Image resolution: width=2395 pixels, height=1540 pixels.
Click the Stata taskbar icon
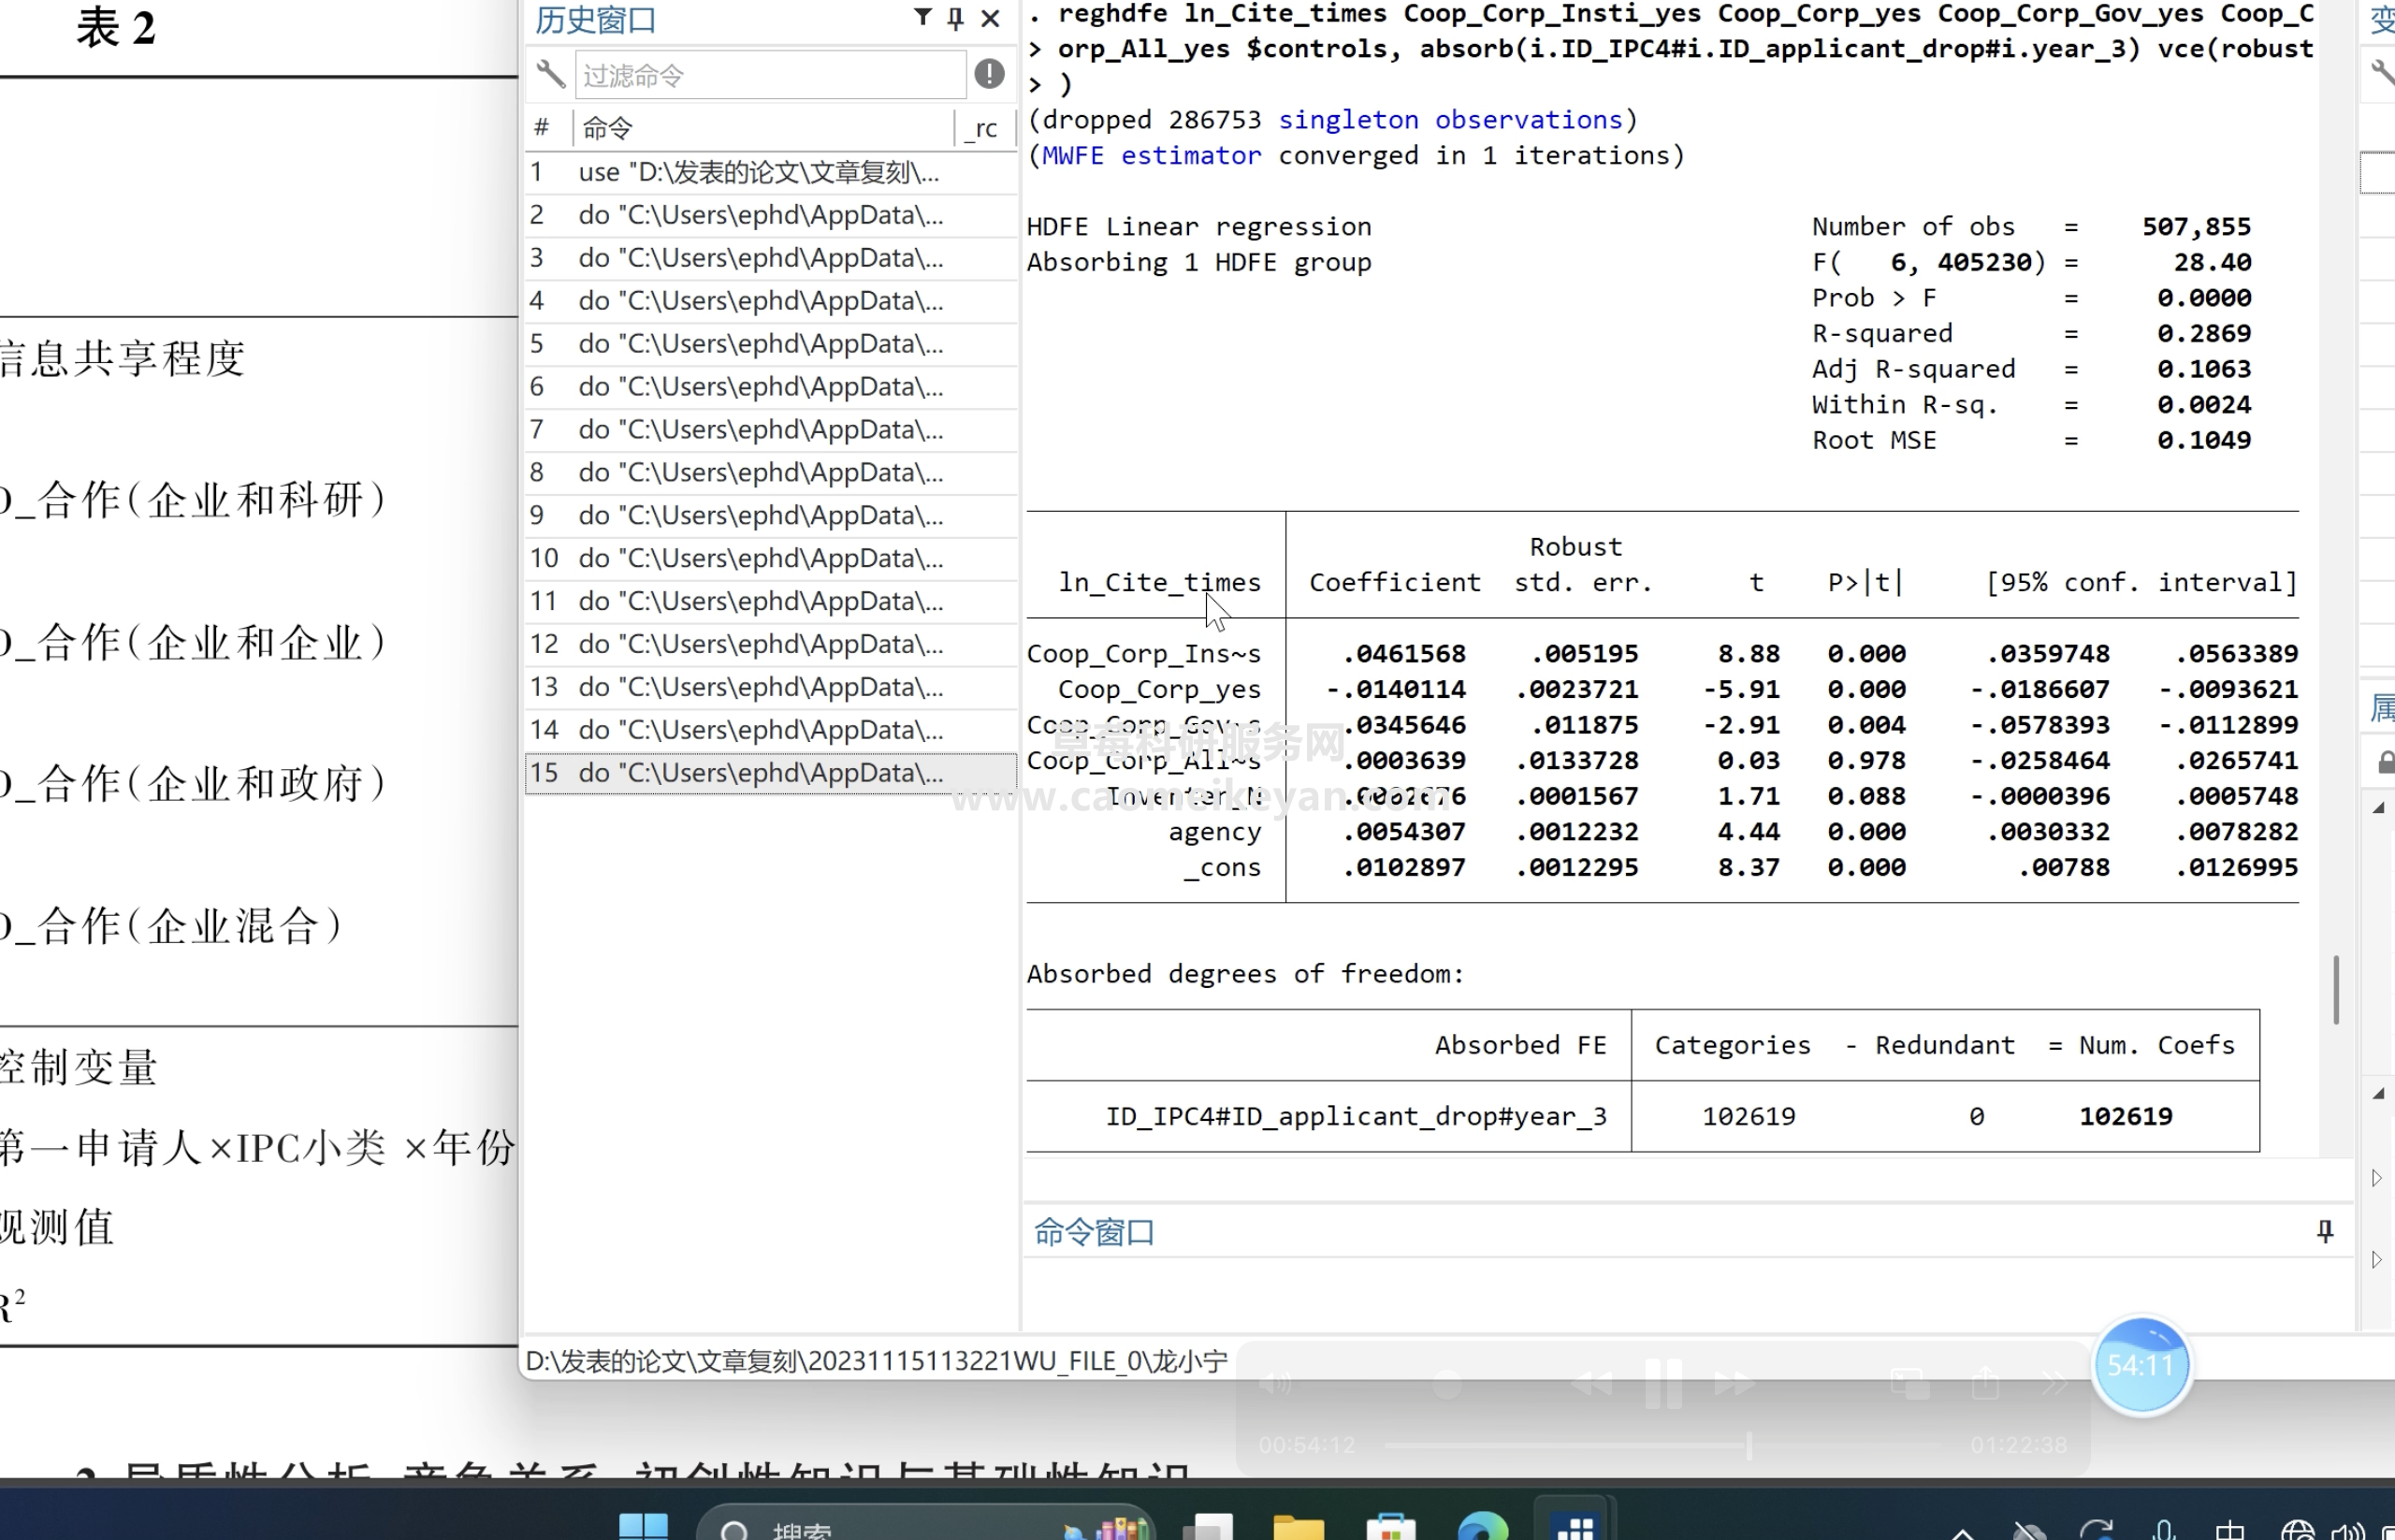(1574, 1525)
